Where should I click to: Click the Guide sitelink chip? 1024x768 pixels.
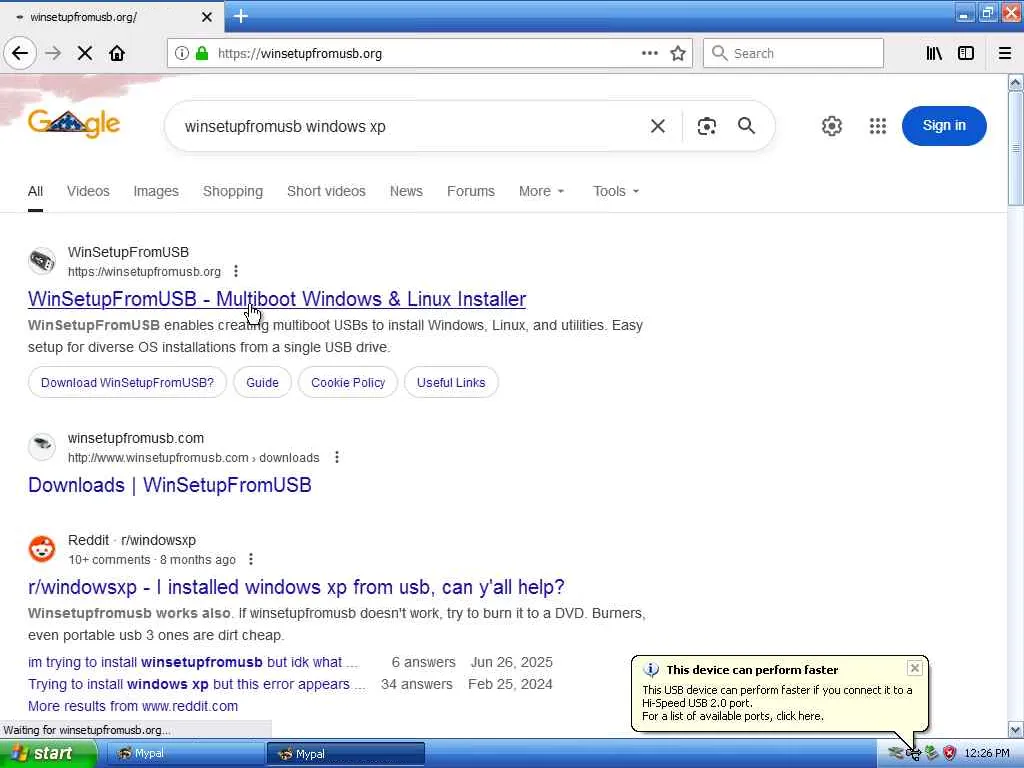coord(263,383)
